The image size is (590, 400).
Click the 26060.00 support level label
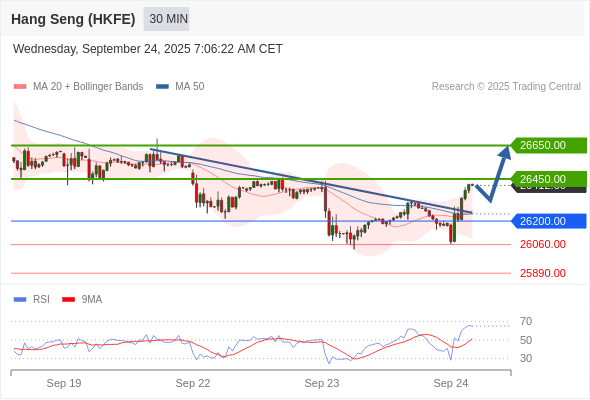click(x=543, y=245)
